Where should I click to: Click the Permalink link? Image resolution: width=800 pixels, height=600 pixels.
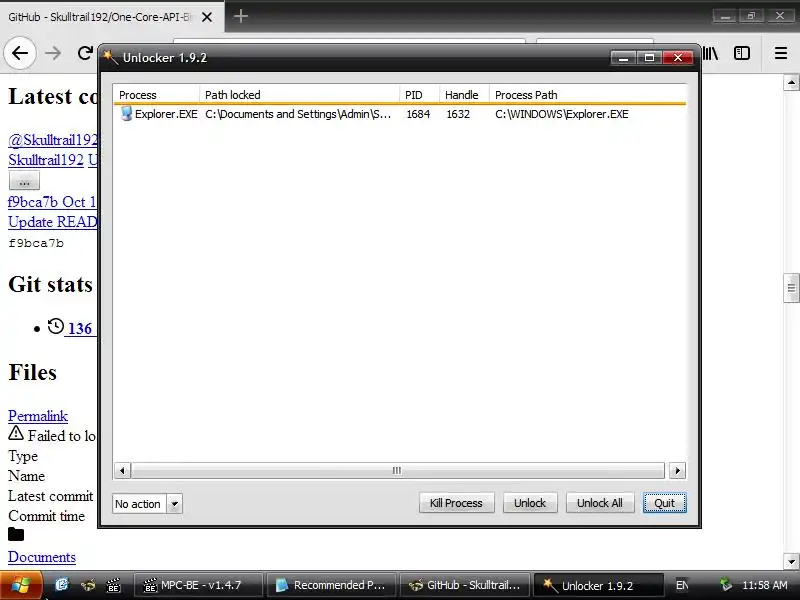coord(38,416)
